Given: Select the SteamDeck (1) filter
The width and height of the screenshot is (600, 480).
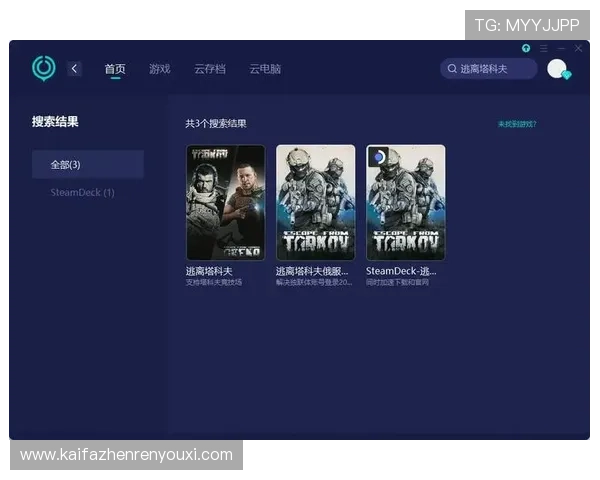Looking at the screenshot, I should click(x=83, y=193).
